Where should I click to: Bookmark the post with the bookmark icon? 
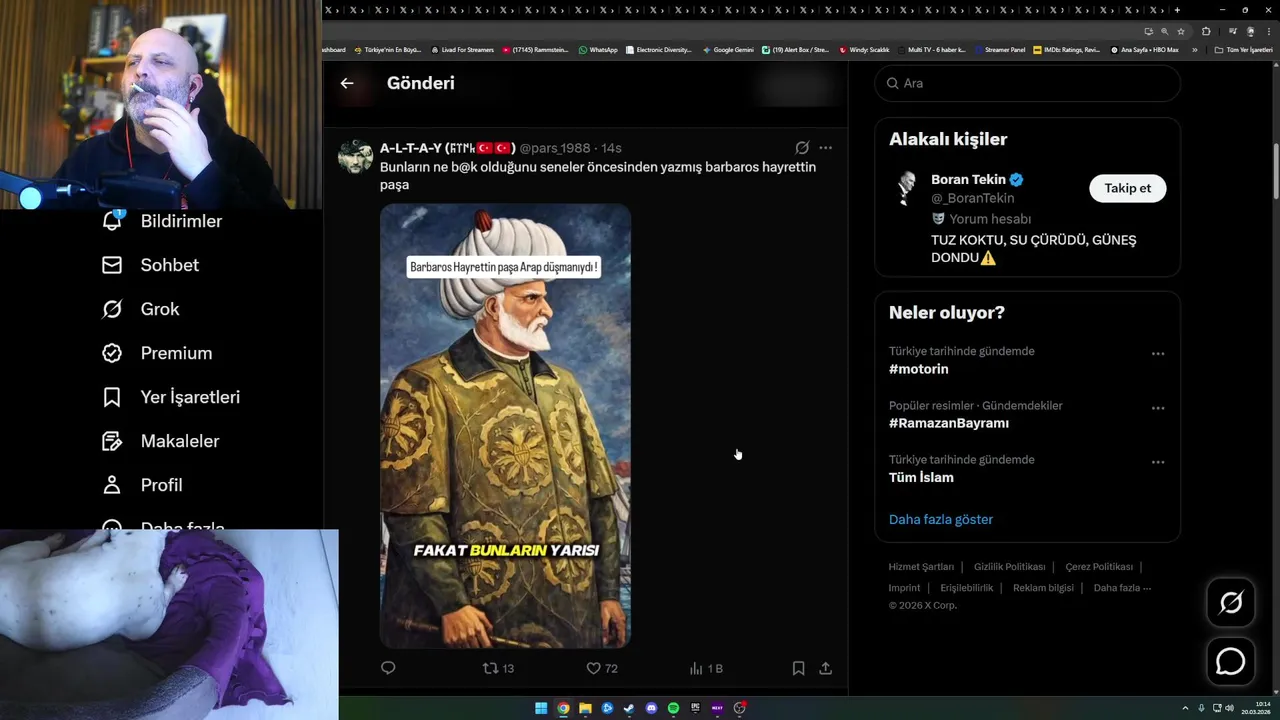point(798,668)
